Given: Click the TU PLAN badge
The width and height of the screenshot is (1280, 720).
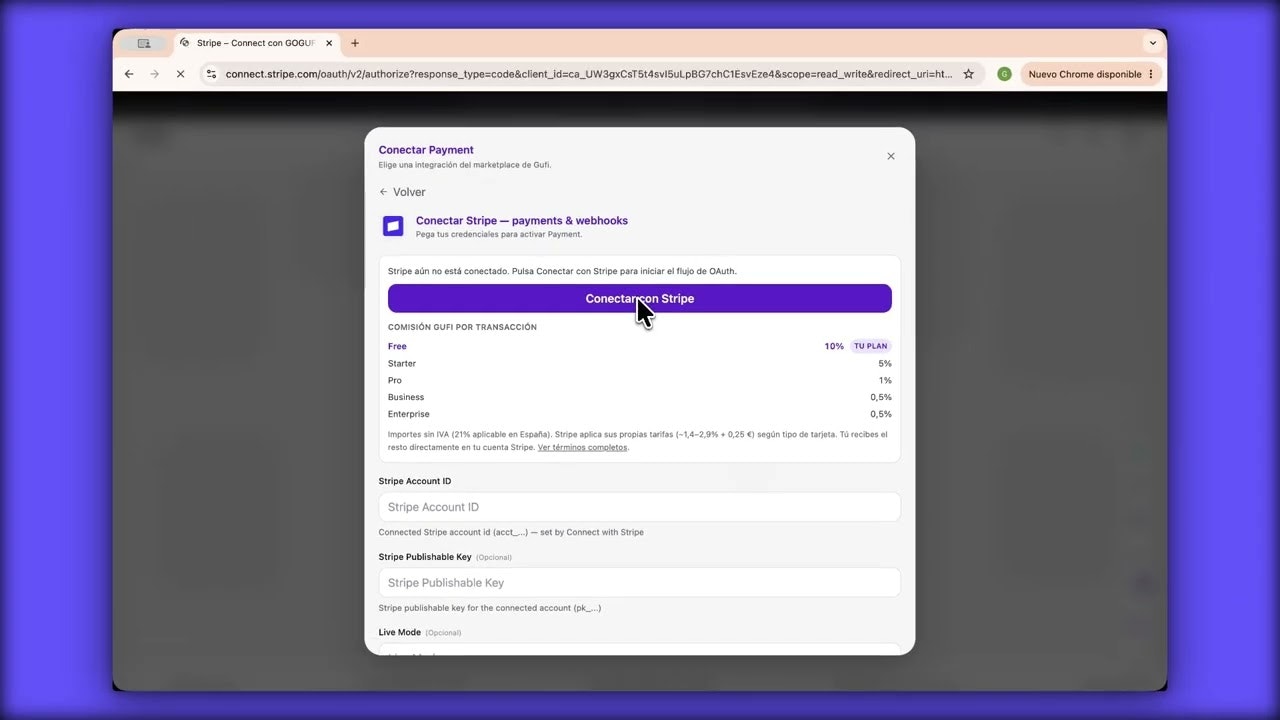Looking at the screenshot, I should (870, 346).
